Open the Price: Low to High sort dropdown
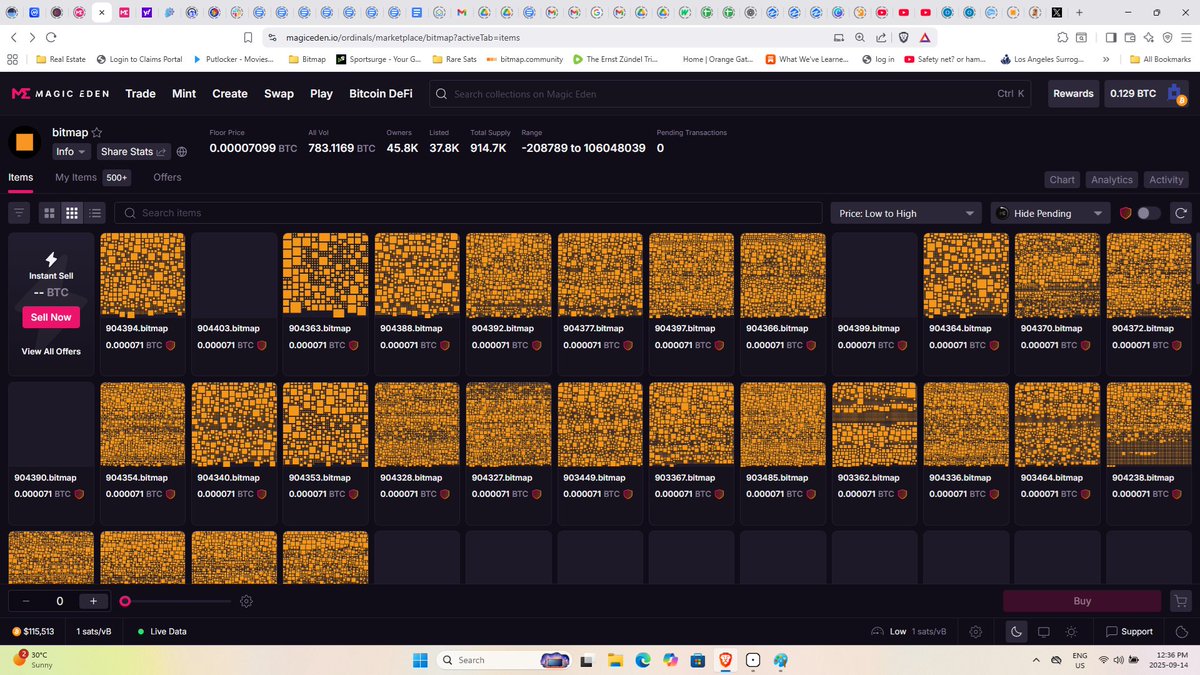1200x675 pixels. (x=906, y=213)
